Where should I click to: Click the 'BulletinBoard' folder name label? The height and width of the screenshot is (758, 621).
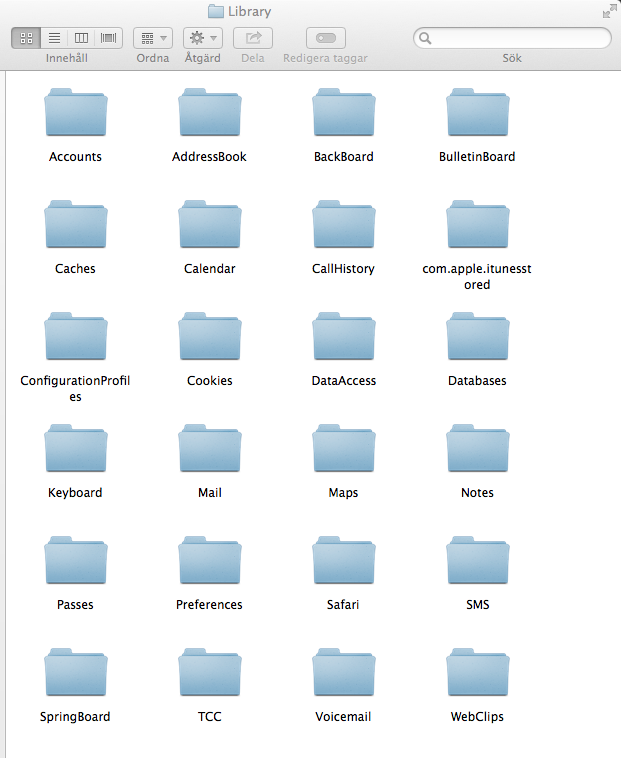[477, 157]
